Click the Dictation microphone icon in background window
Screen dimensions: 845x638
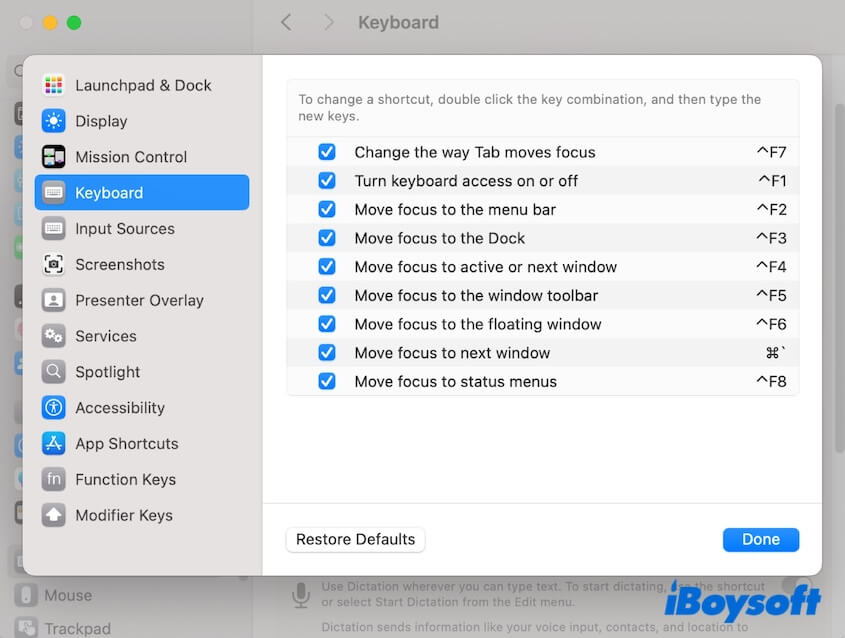(301, 595)
